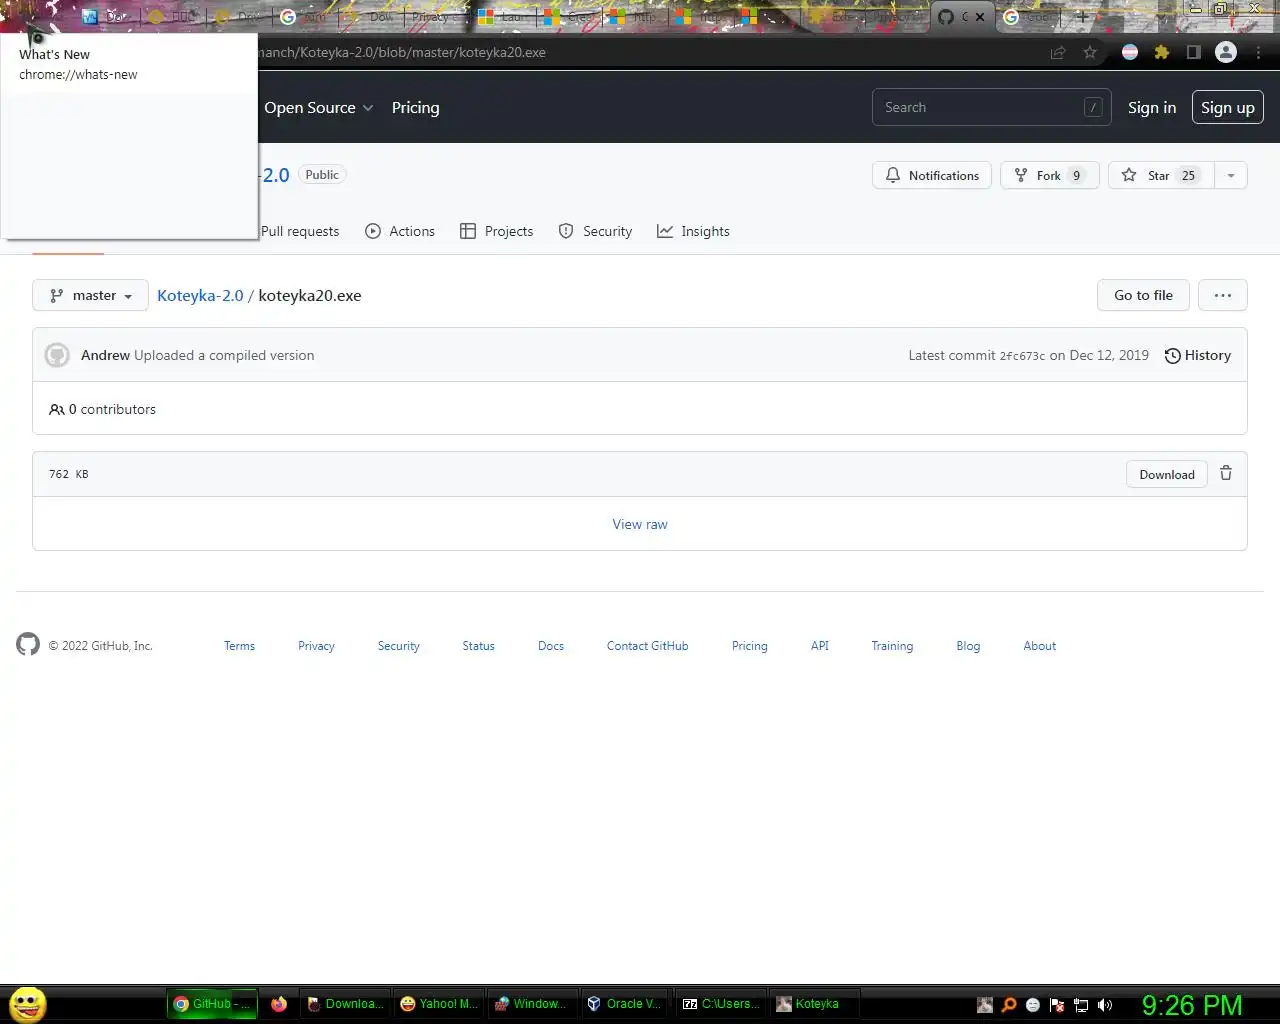Viewport: 1280px width, 1024px height.
Task: Click the GitHub octocat logo in footer
Action: (28, 644)
